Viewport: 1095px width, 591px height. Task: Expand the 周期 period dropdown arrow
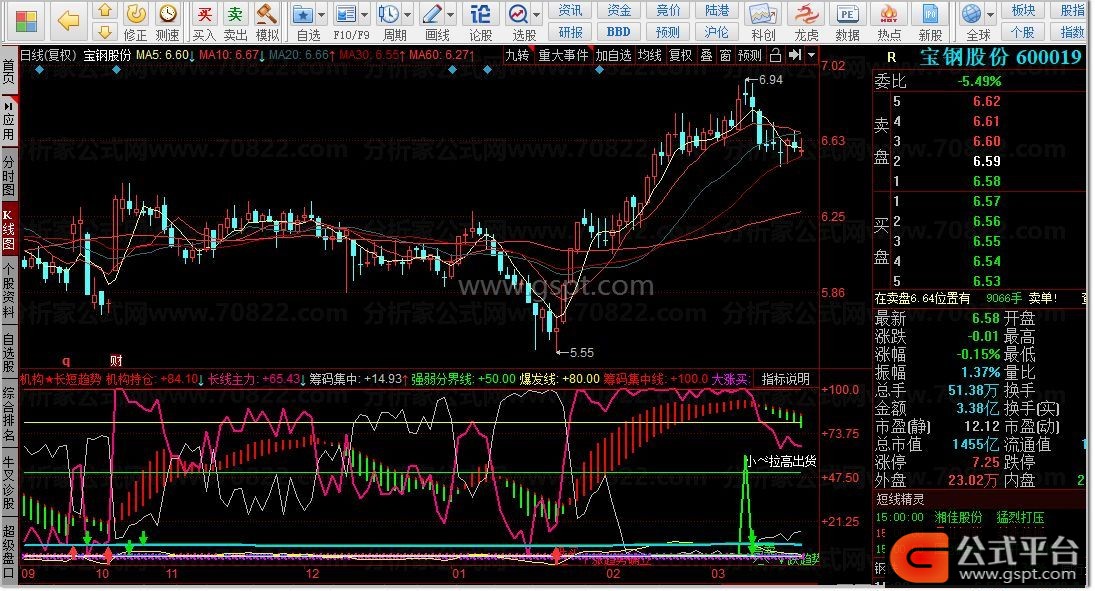(408, 15)
